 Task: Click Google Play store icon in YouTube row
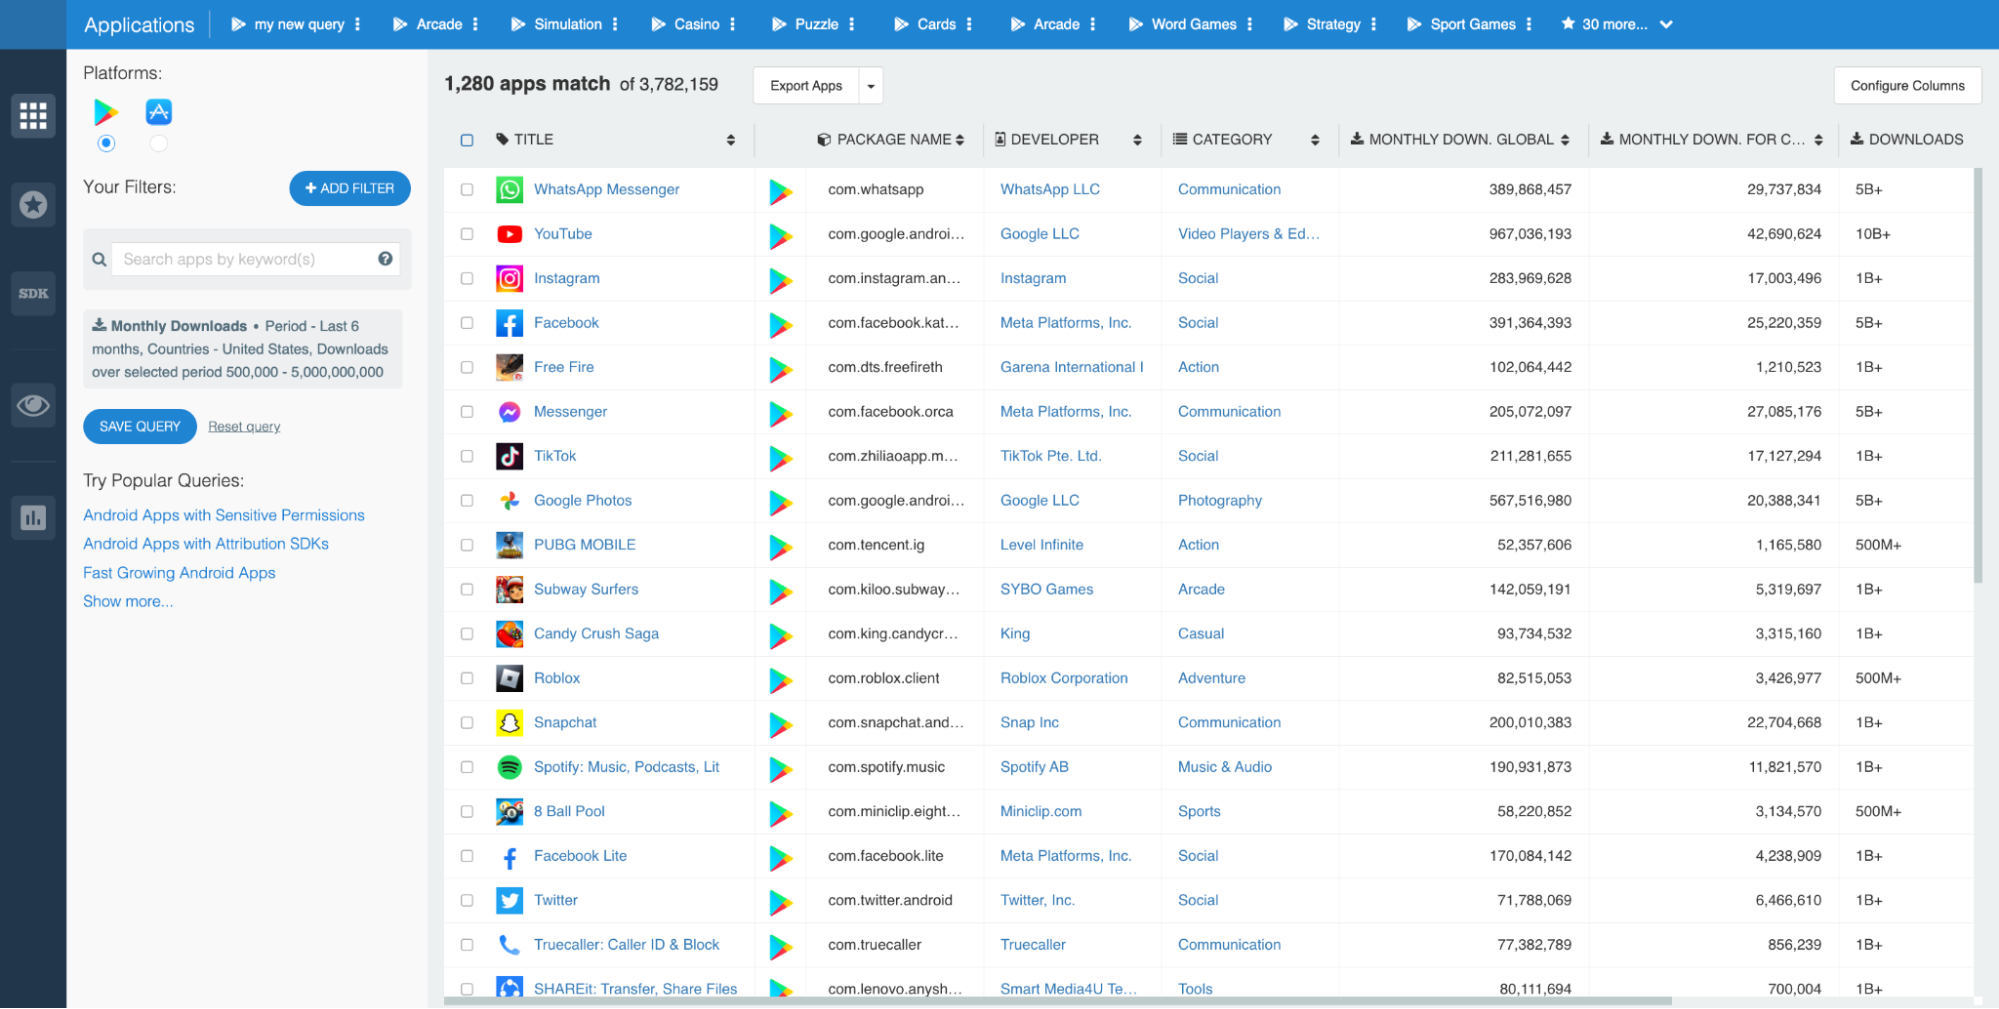coord(780,236)
